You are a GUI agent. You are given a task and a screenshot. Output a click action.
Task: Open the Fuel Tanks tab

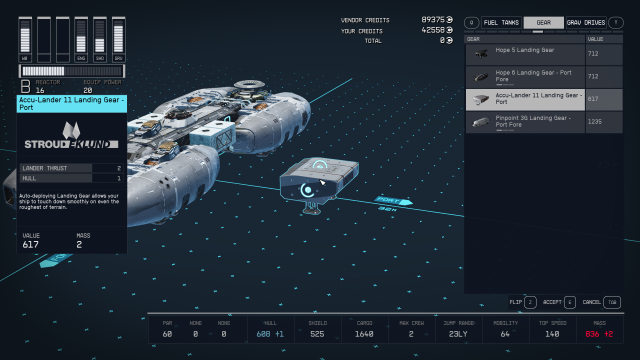[x=501, y=22]
